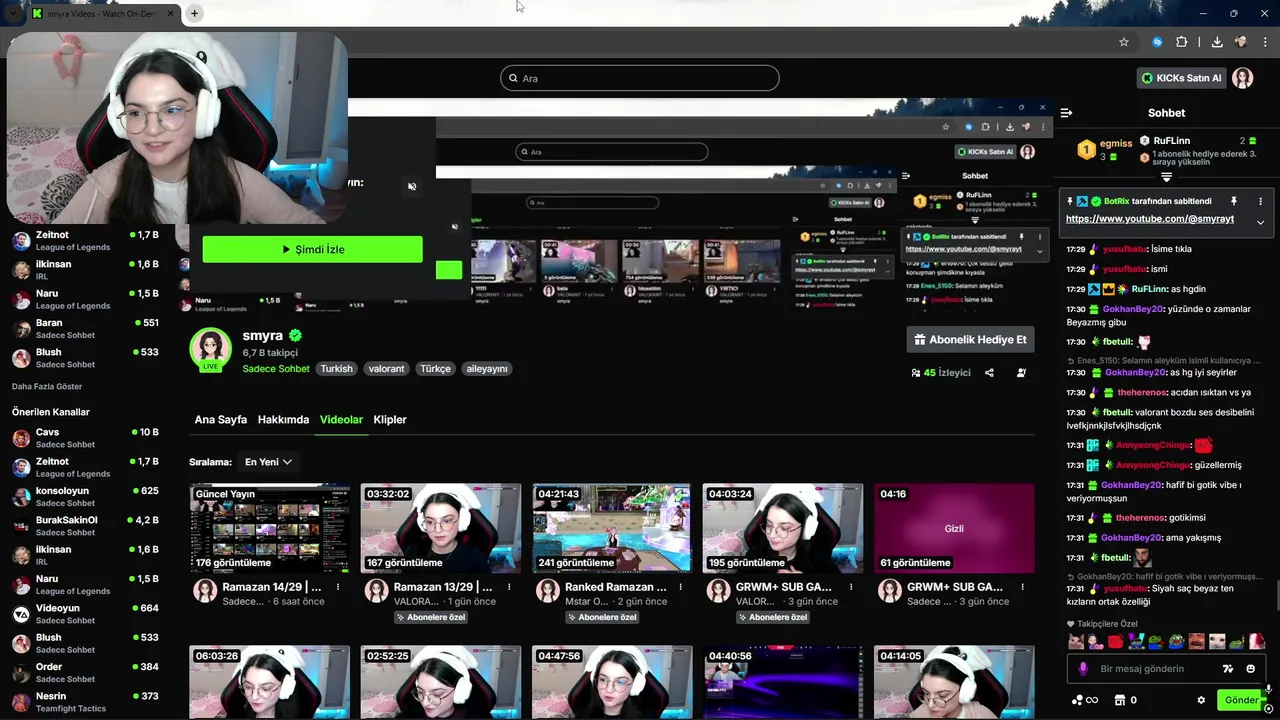Open Order channel in sidebar
1280x720 pixels.
(85, 673)
